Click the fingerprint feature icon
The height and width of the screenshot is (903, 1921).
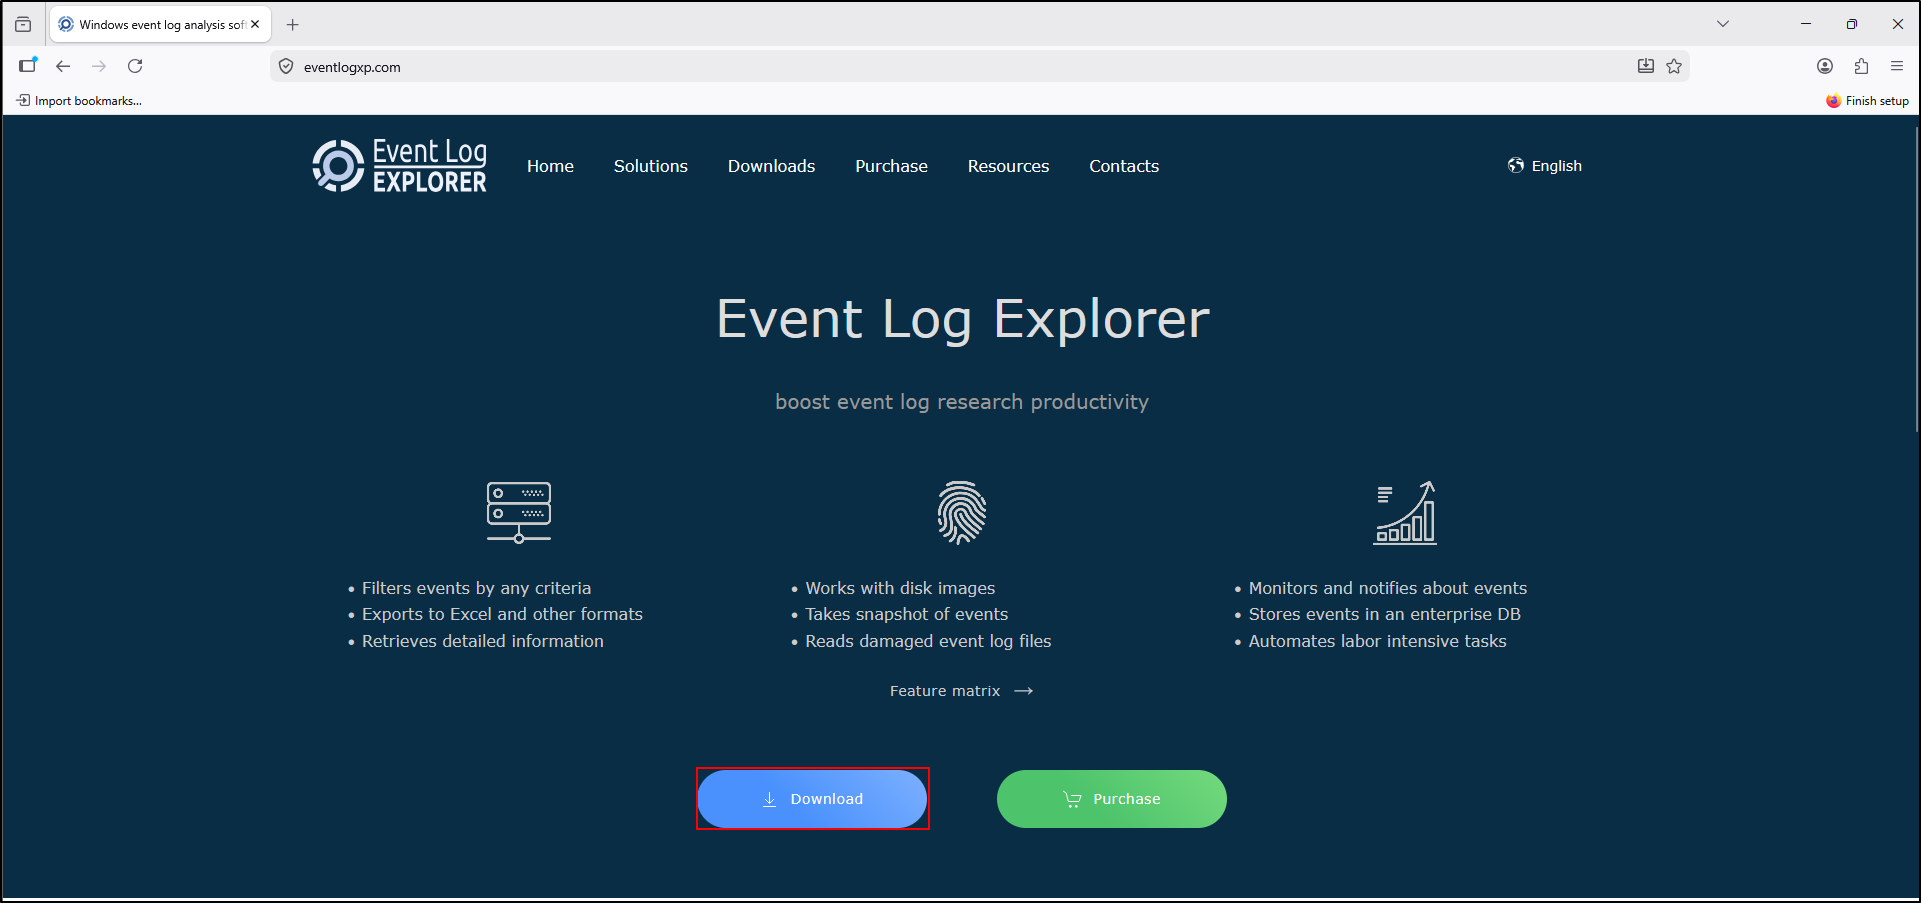click(x=962, y=512)
